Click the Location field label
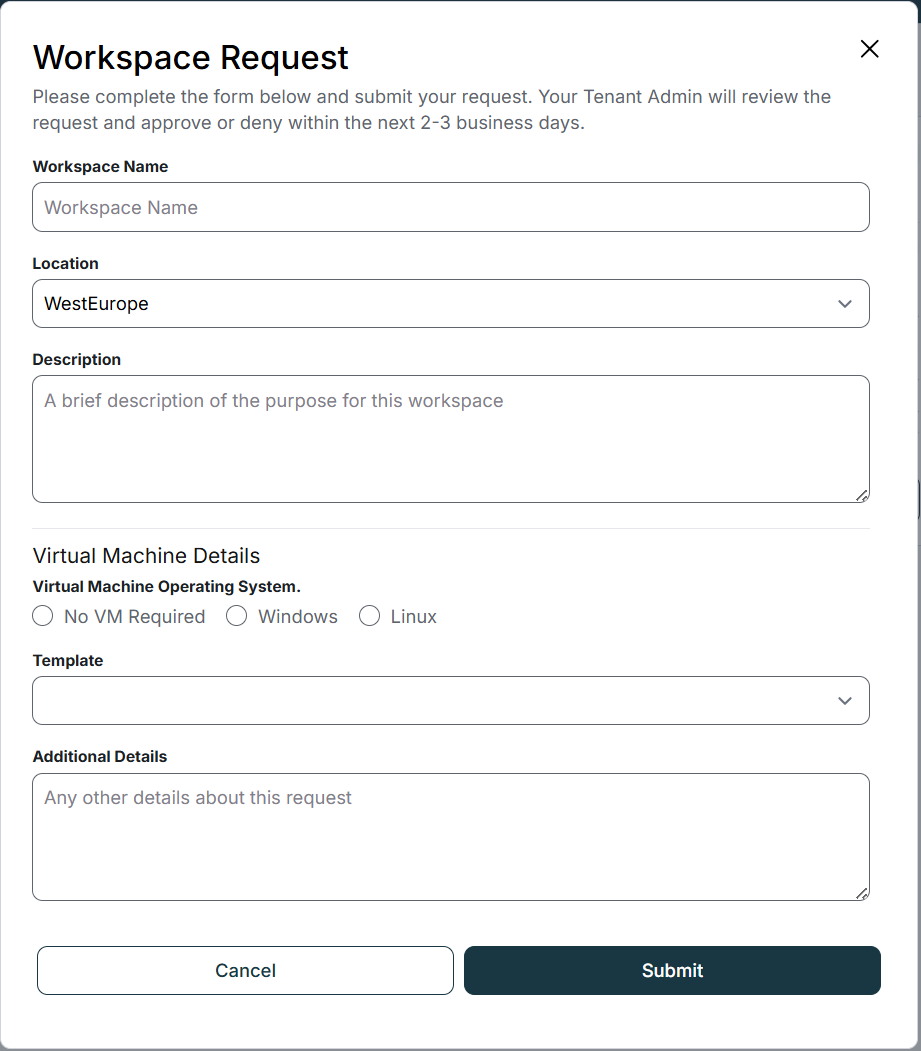 click(66, 264)
